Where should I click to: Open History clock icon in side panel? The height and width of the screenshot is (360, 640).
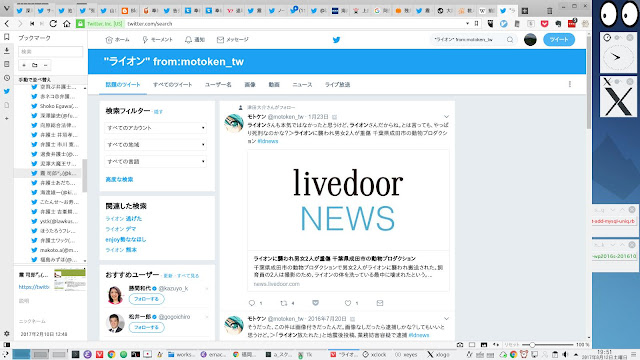(x=7, y=78)
